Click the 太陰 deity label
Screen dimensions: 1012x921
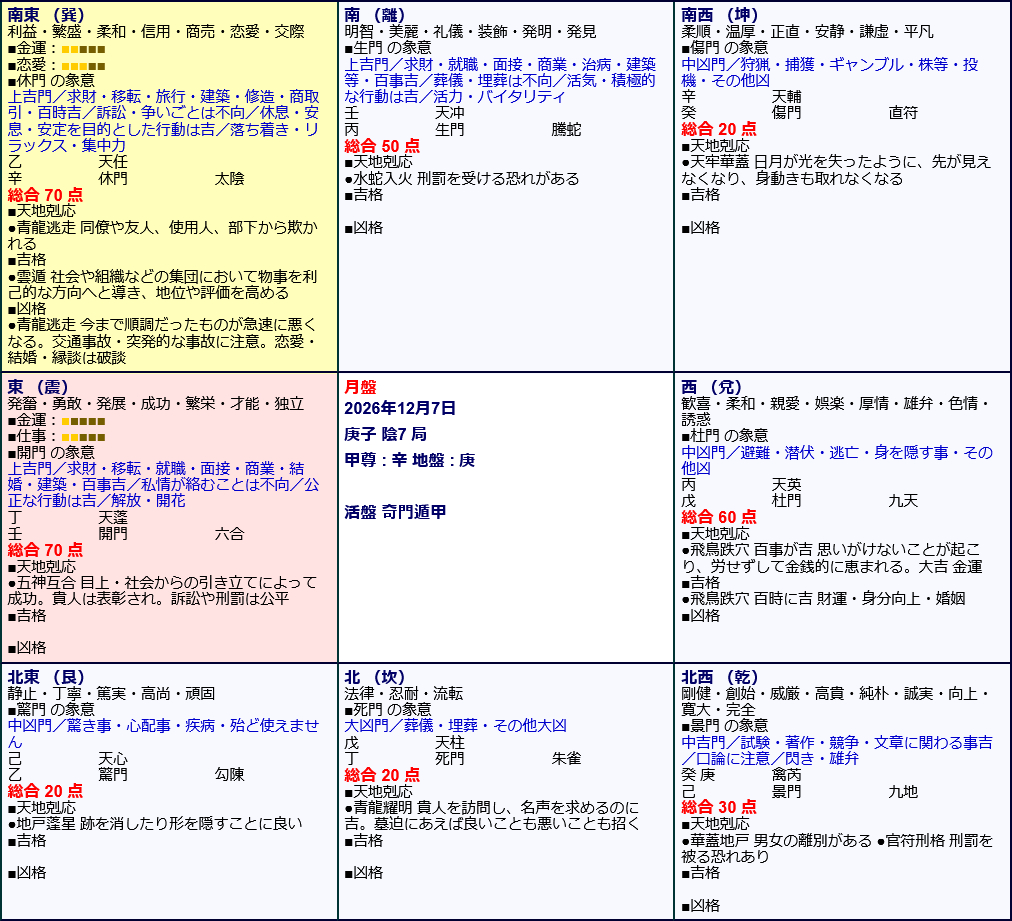[x=229, y=178]
